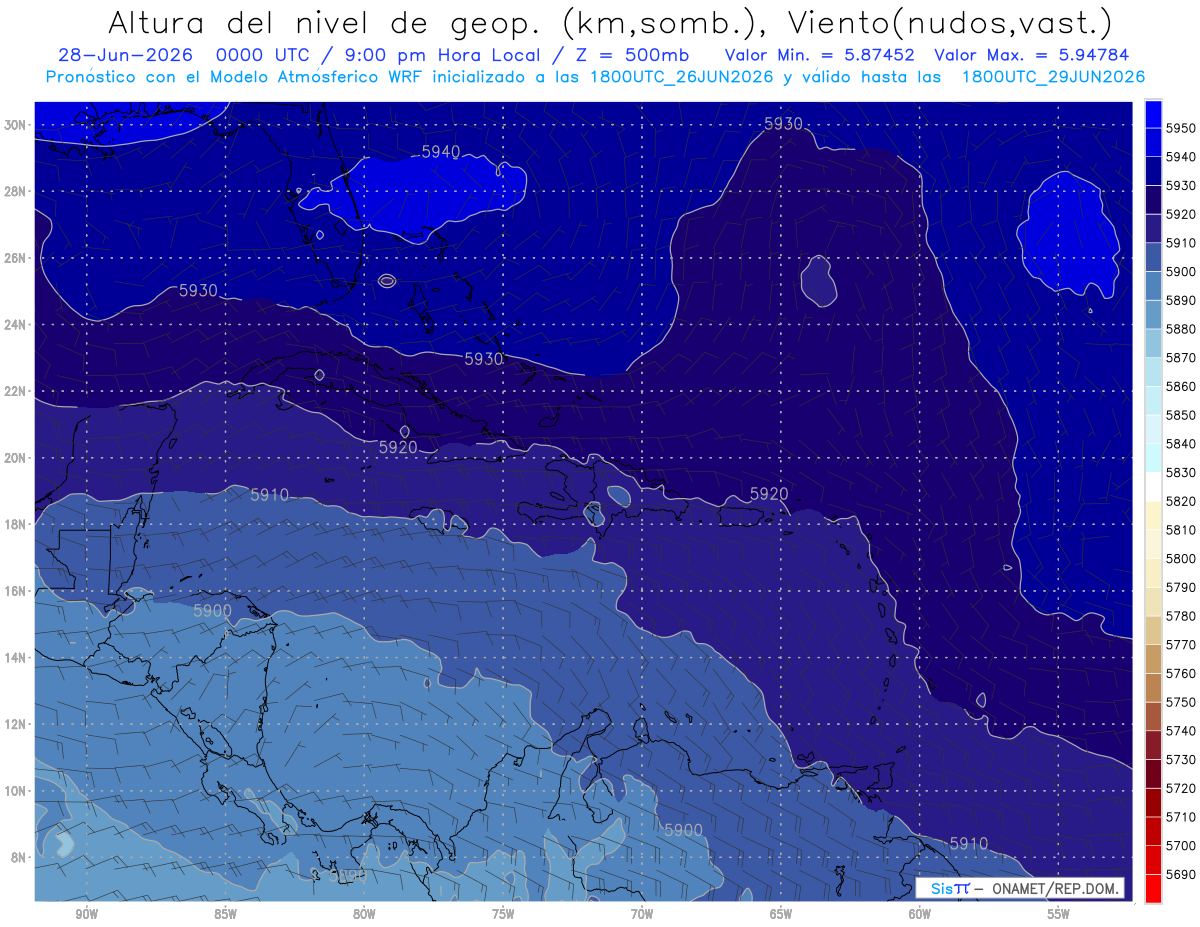Click the colorbar label 5860
Image resolution: width=1200 pixels, height=927 pixels.
point(1180,387)
